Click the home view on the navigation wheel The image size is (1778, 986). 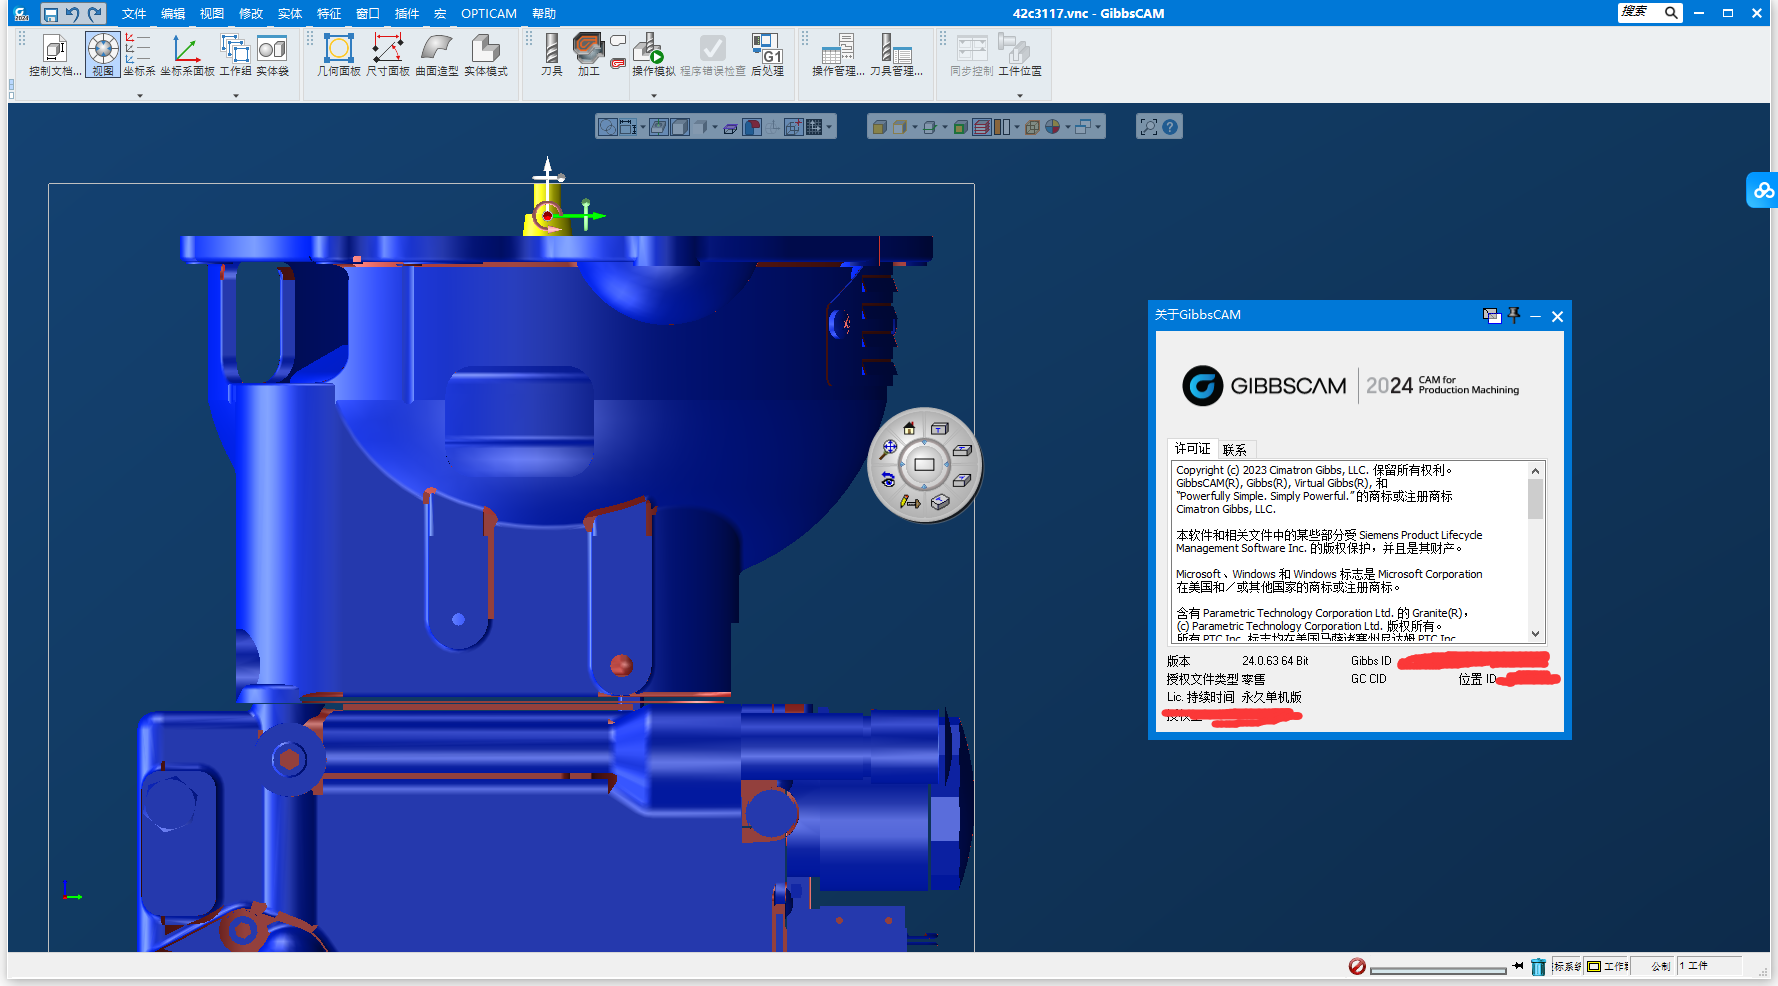coord(909,429)
